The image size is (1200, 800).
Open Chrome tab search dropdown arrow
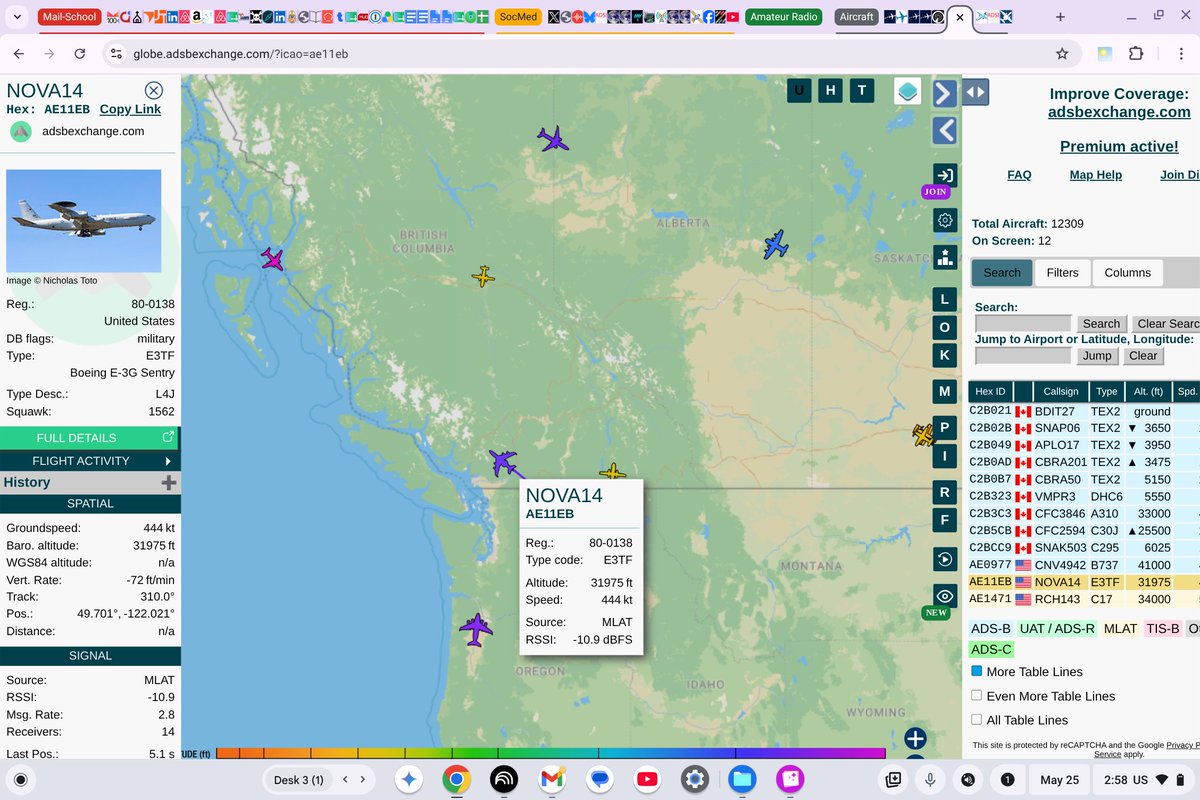(17, 17)
